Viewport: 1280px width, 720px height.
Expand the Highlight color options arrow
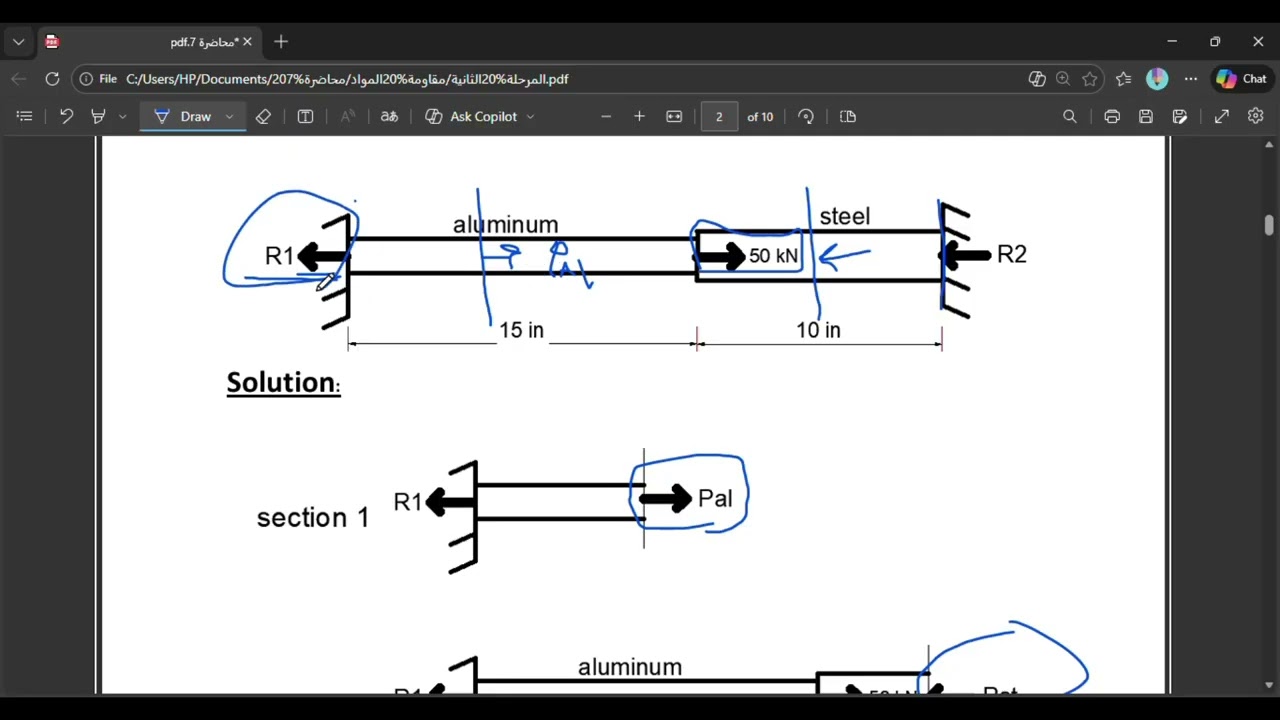pos(122,116)
